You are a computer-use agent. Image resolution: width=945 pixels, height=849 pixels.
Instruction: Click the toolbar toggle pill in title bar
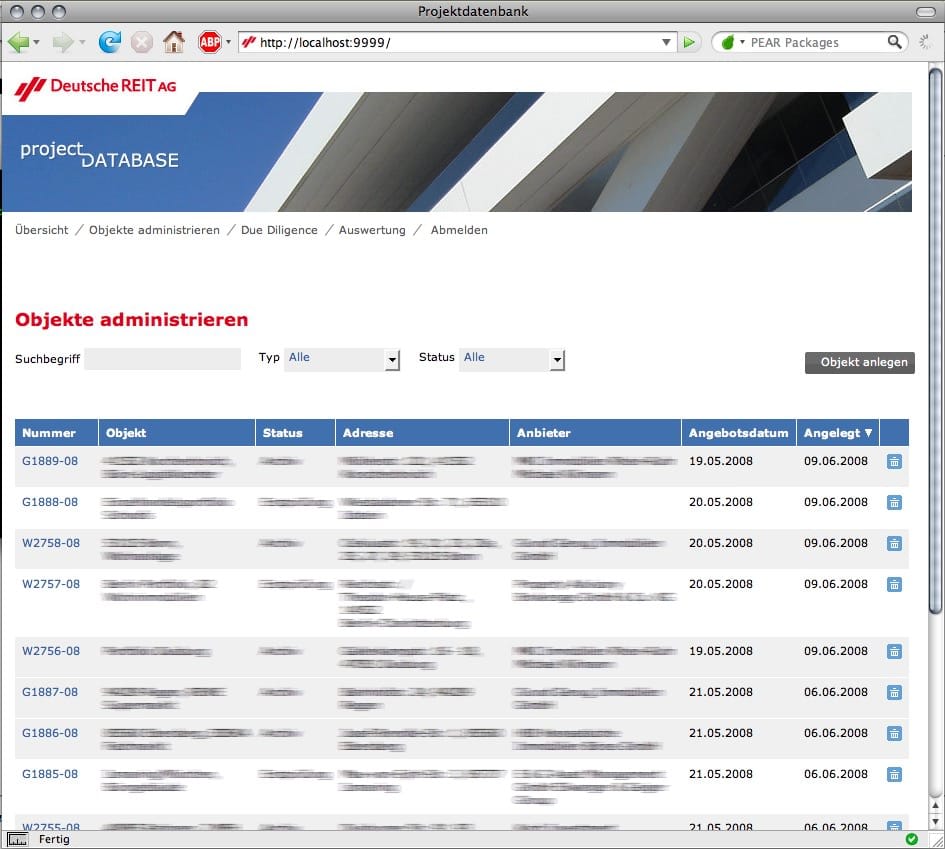pyautogui.click(x=925, y=11)
